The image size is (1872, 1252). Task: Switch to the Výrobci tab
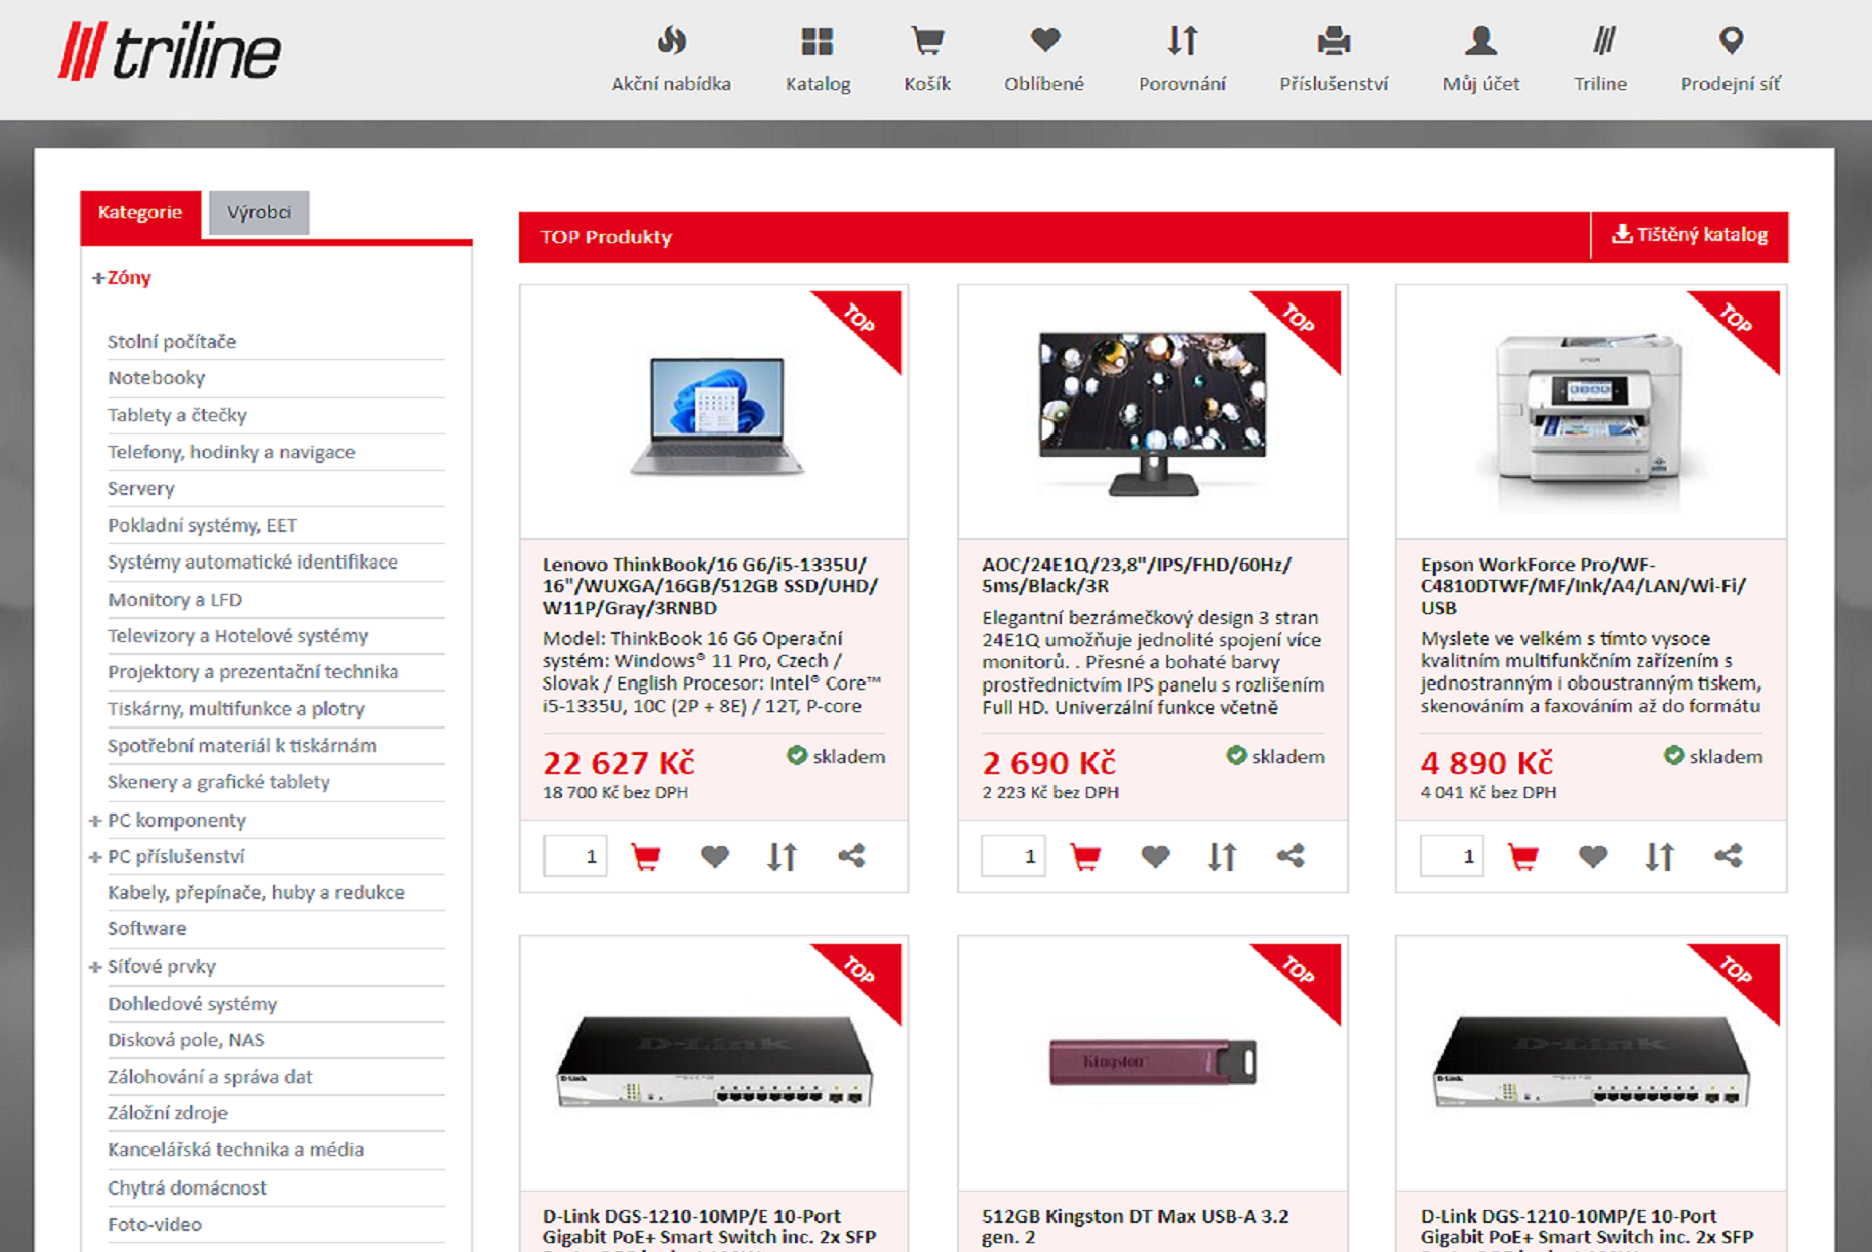tap(258, 213)
